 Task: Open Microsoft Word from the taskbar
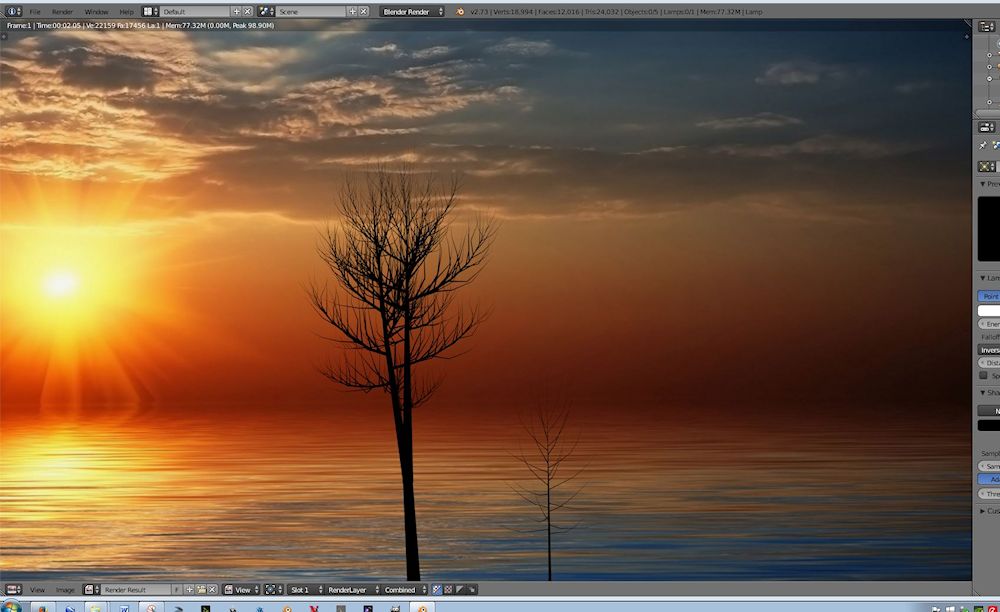pyautogui.click(x=124, y=607)
